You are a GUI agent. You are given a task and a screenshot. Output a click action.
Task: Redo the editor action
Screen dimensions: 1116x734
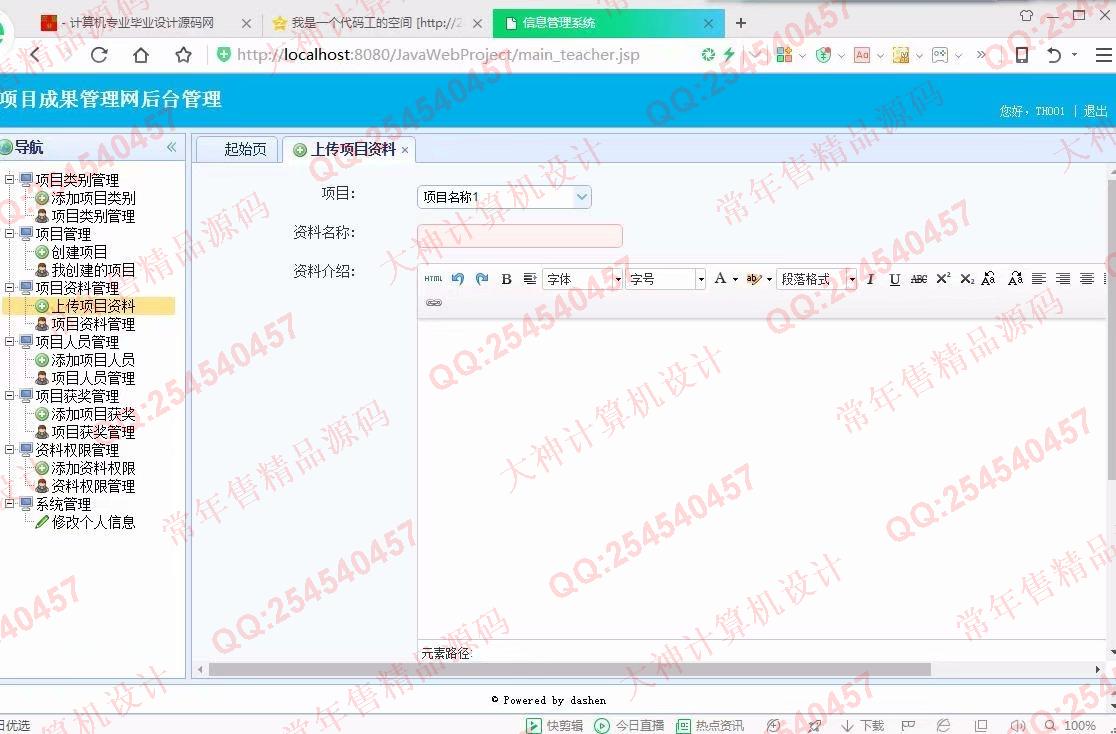tap(482, 279)
